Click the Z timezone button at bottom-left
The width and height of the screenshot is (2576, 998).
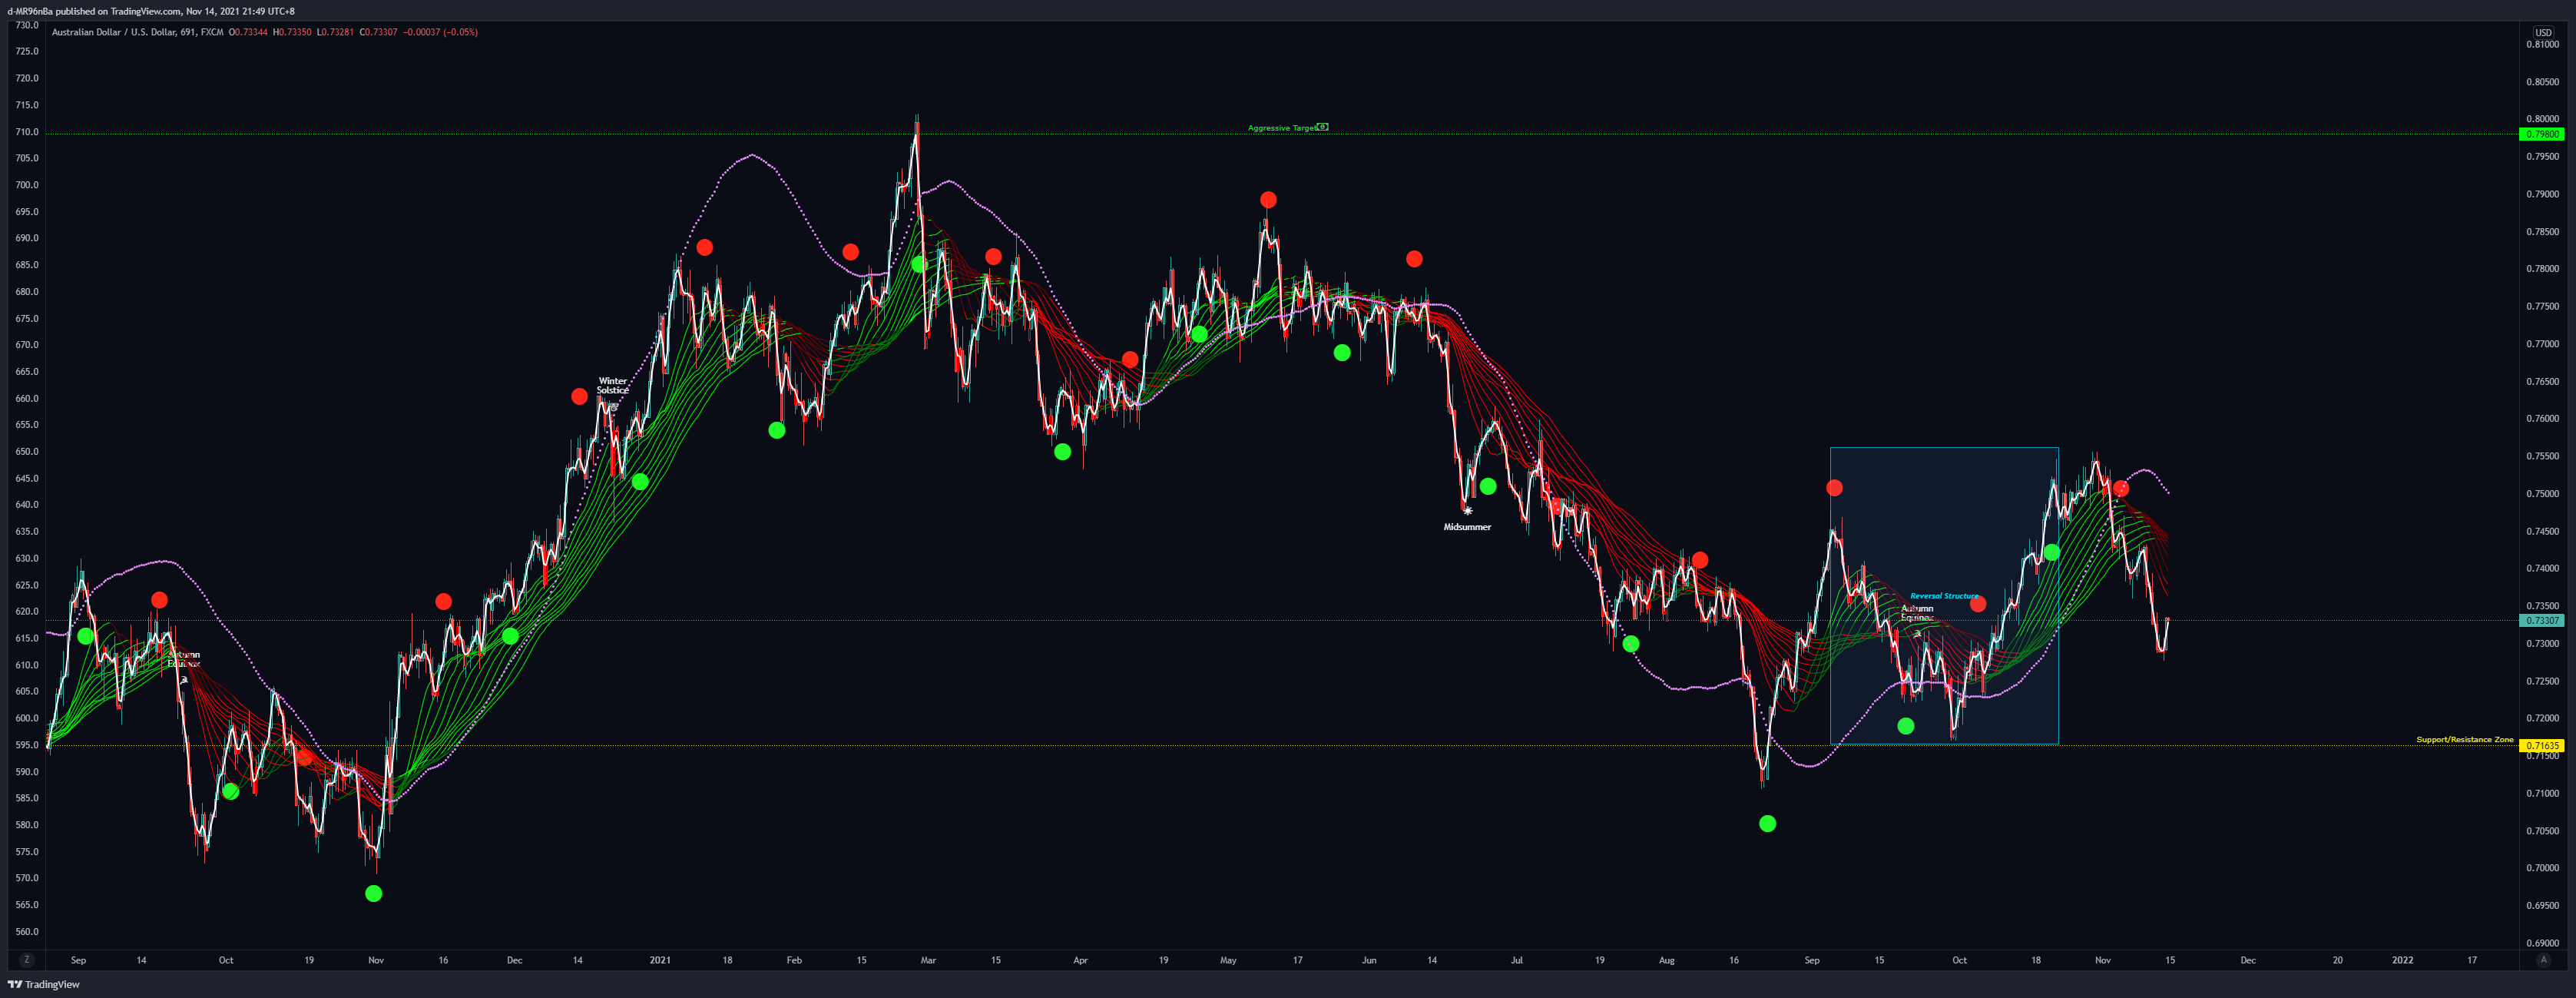tap(26, 960)
